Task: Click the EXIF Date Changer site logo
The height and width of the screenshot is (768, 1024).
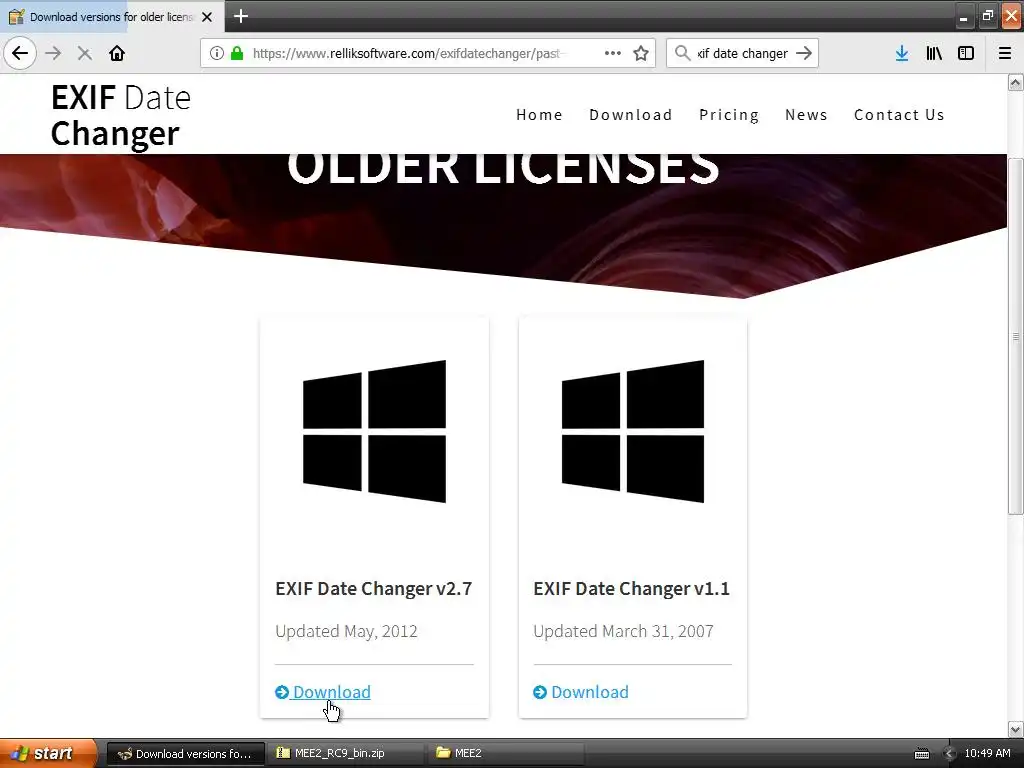Action: pos(121,116)
